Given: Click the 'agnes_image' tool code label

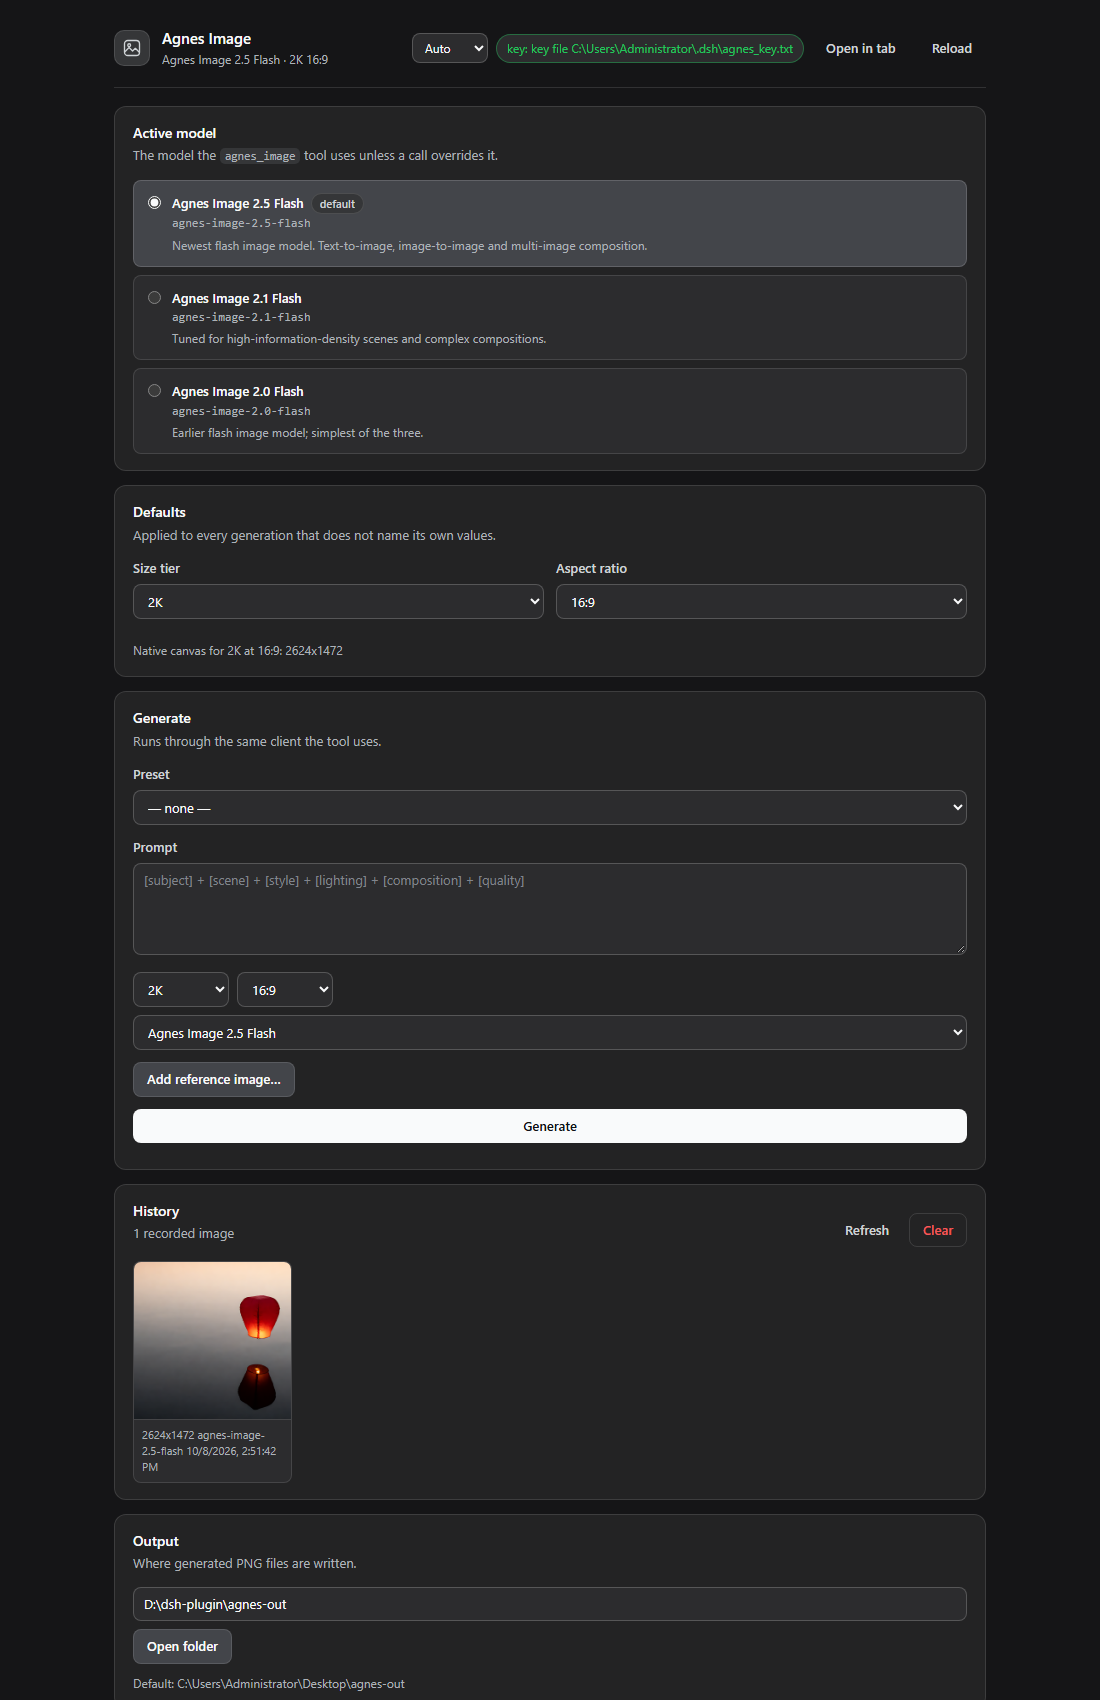Looking at the screenshot, I should [x=260, y=156].
